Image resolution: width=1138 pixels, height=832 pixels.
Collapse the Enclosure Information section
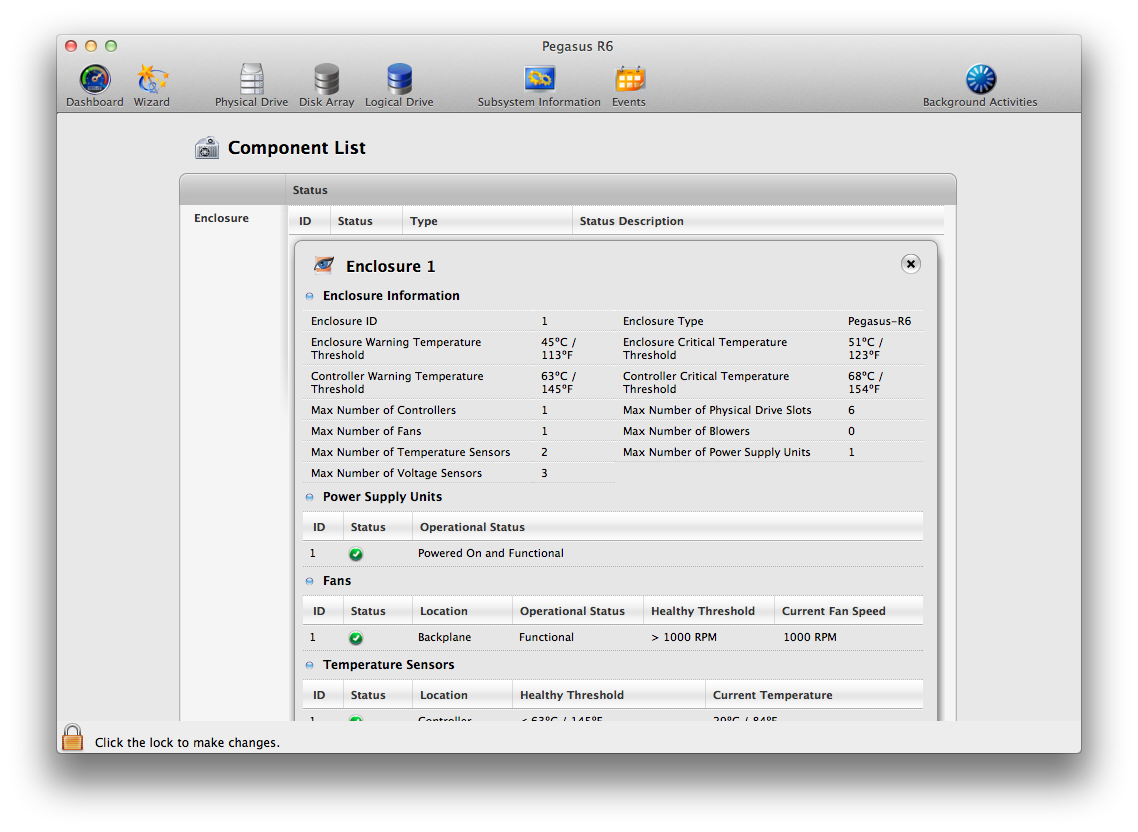310,296
